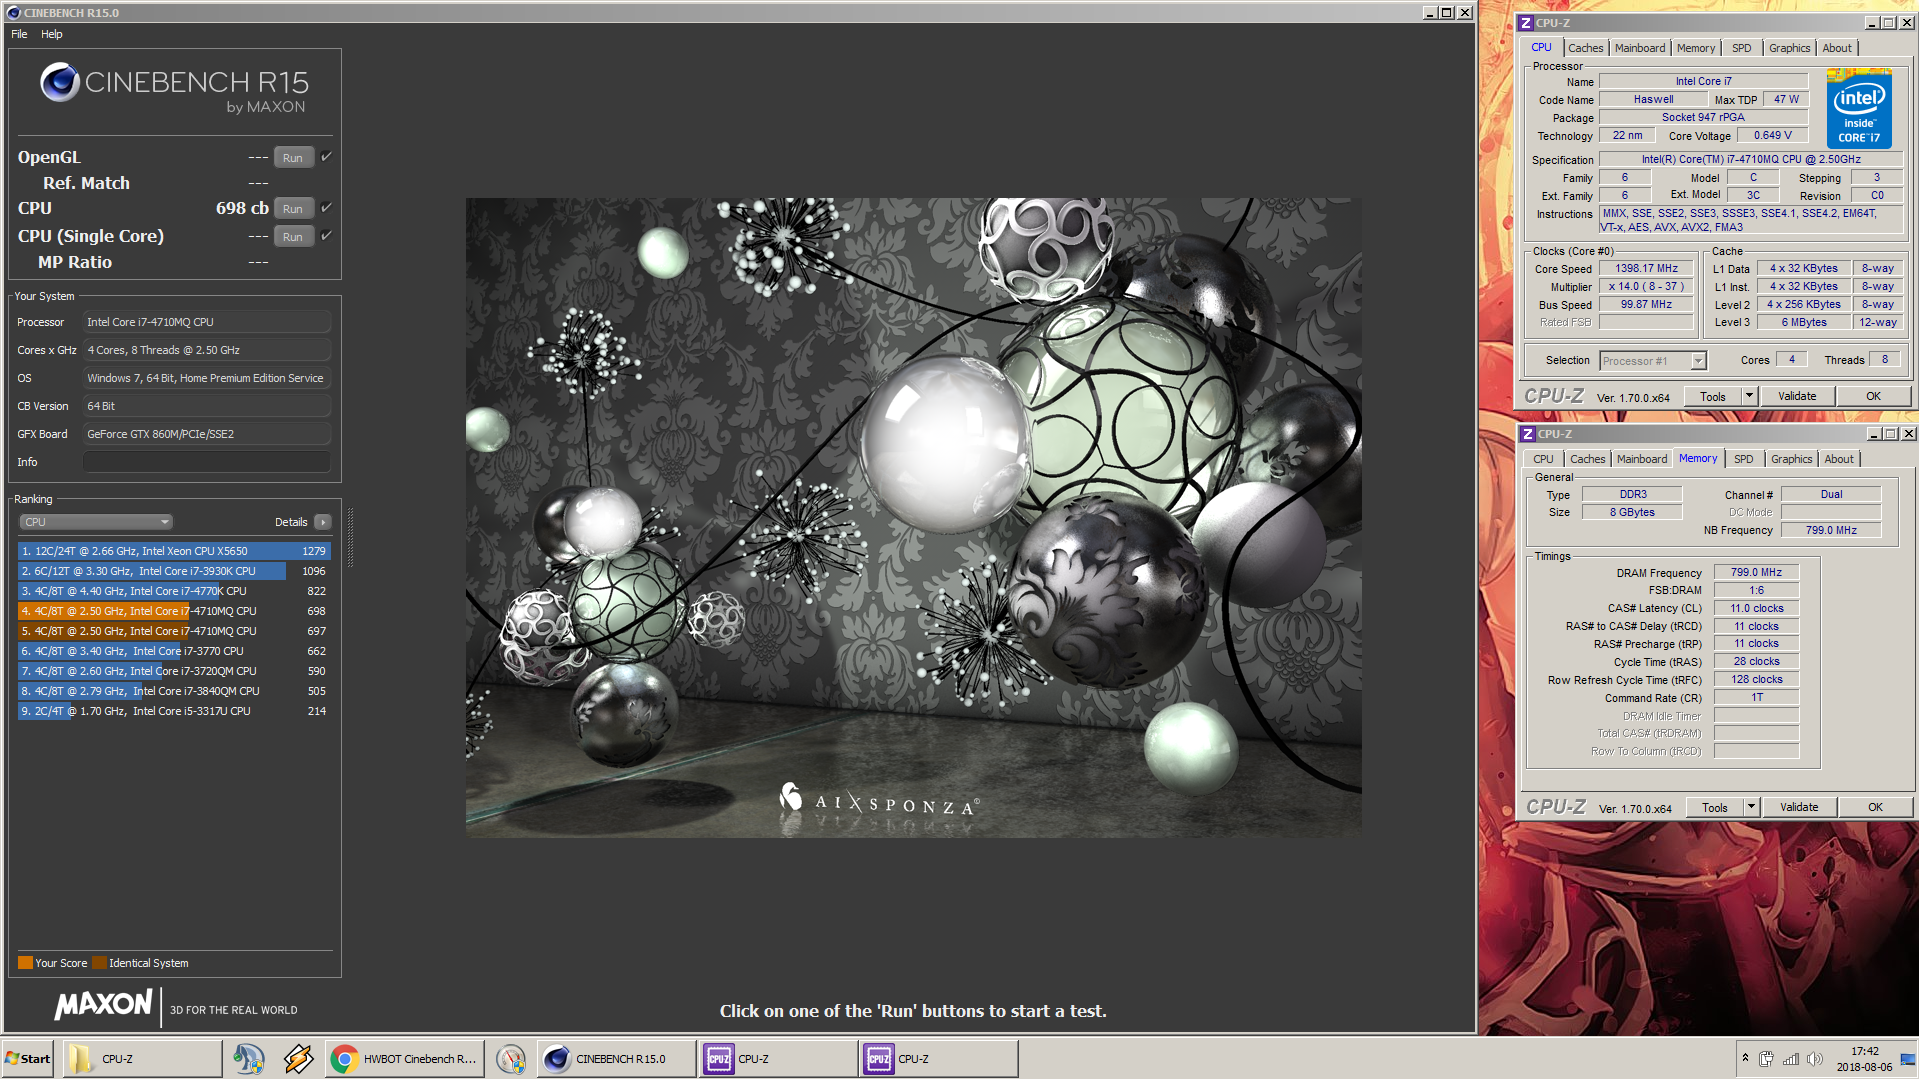Click the Intel inside Core i7 logo
Image resolution: width=1919 pixels, height=1079 pixels.
tap(1858, 108)
